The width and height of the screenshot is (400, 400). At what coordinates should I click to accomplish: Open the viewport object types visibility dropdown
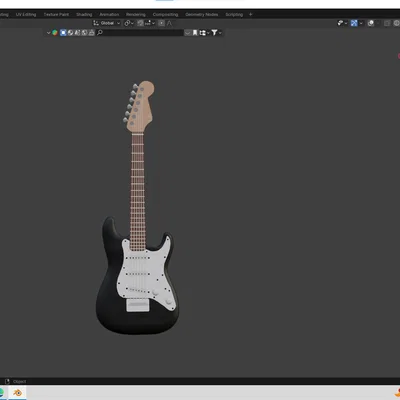click(x=342, y=23)
